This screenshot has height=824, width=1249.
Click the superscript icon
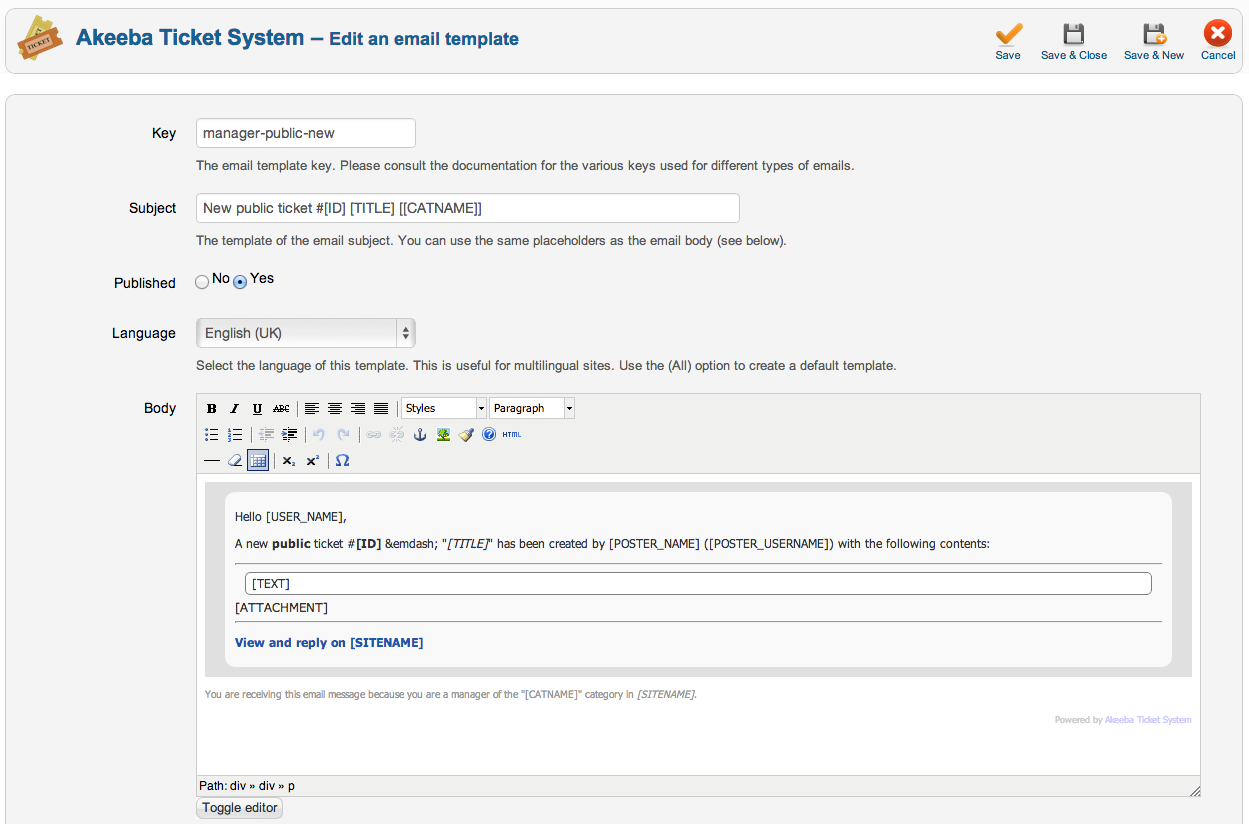313,461
